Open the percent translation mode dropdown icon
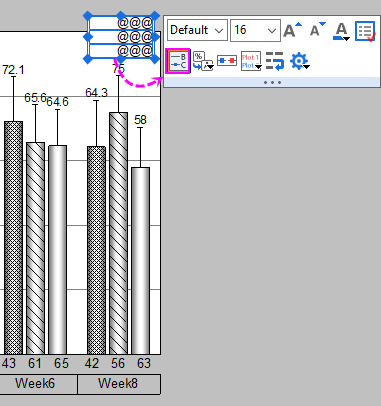 [x=203, y=61]
